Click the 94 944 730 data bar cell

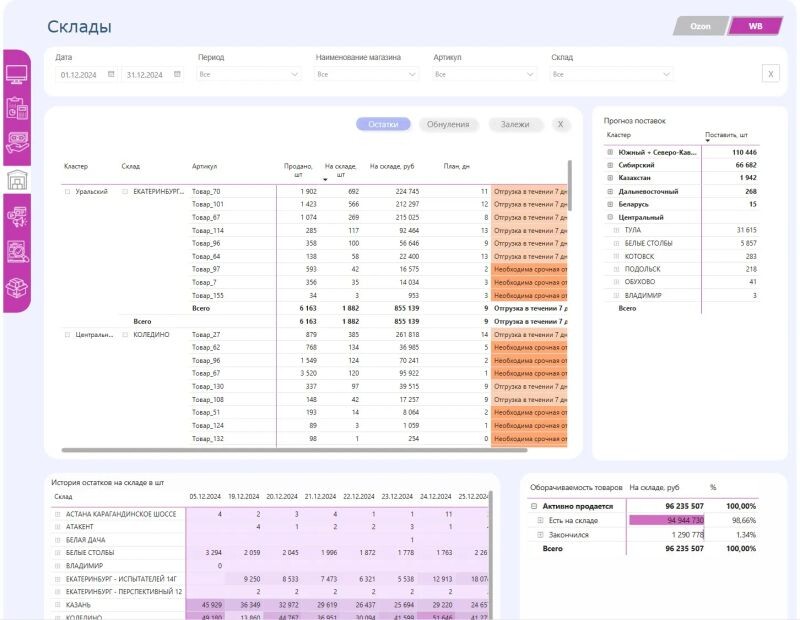click(666, 520)
